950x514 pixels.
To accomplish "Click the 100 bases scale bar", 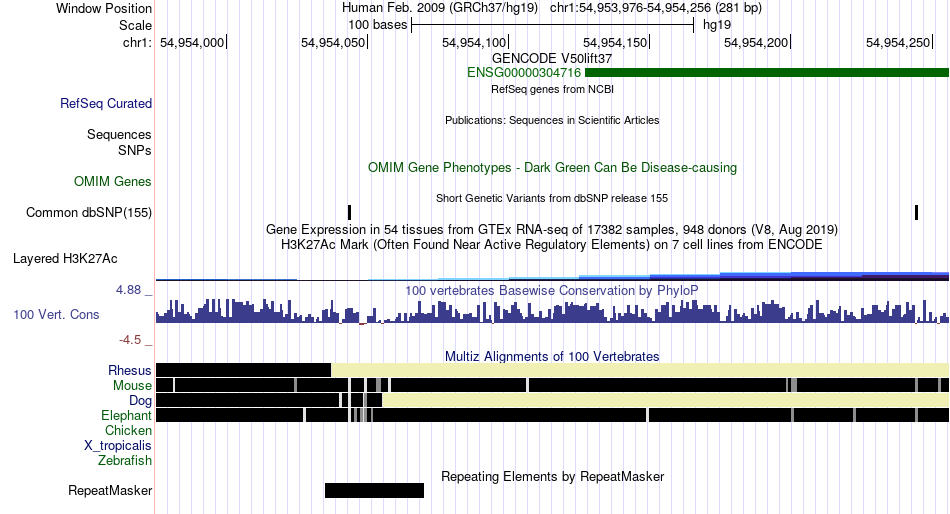I will click(x=553, y=25).
